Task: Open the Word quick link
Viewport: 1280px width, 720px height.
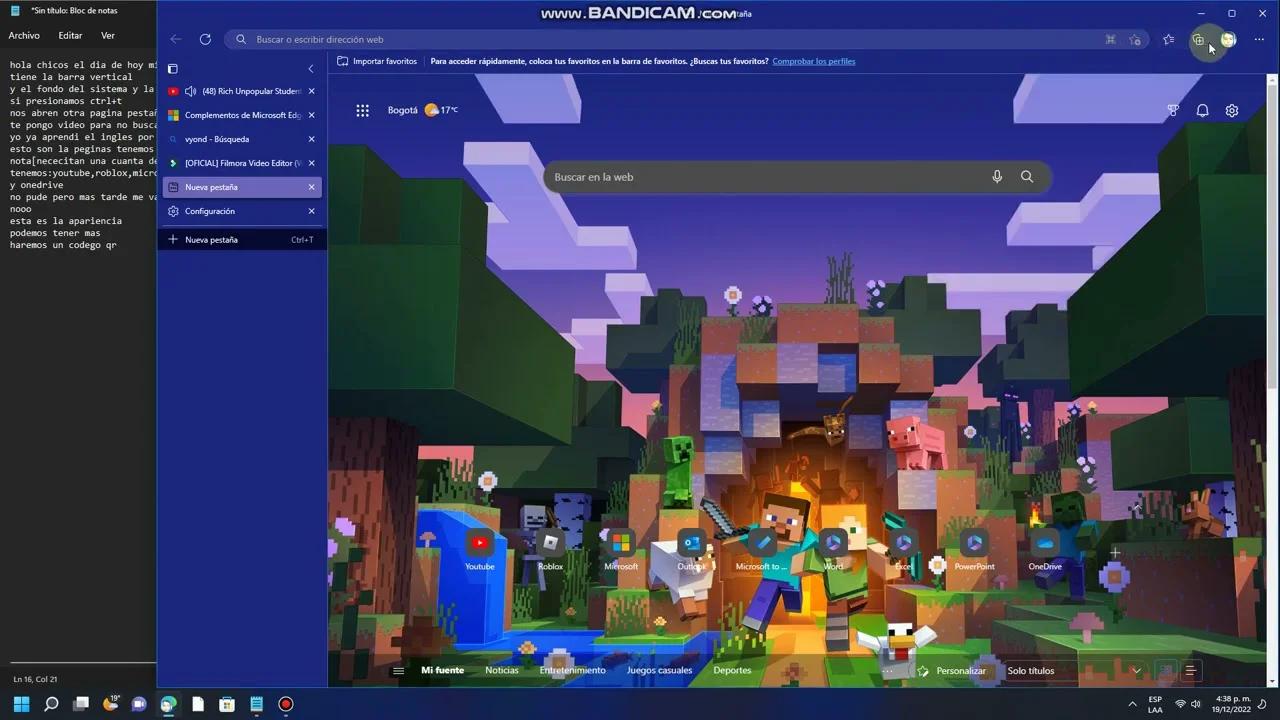Action: point(833,550)
